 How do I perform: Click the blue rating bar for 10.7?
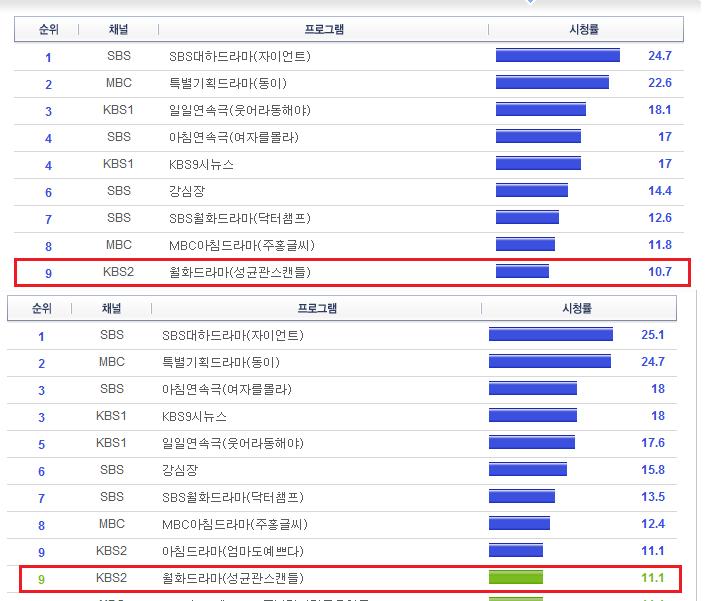(x=522, y=271)
